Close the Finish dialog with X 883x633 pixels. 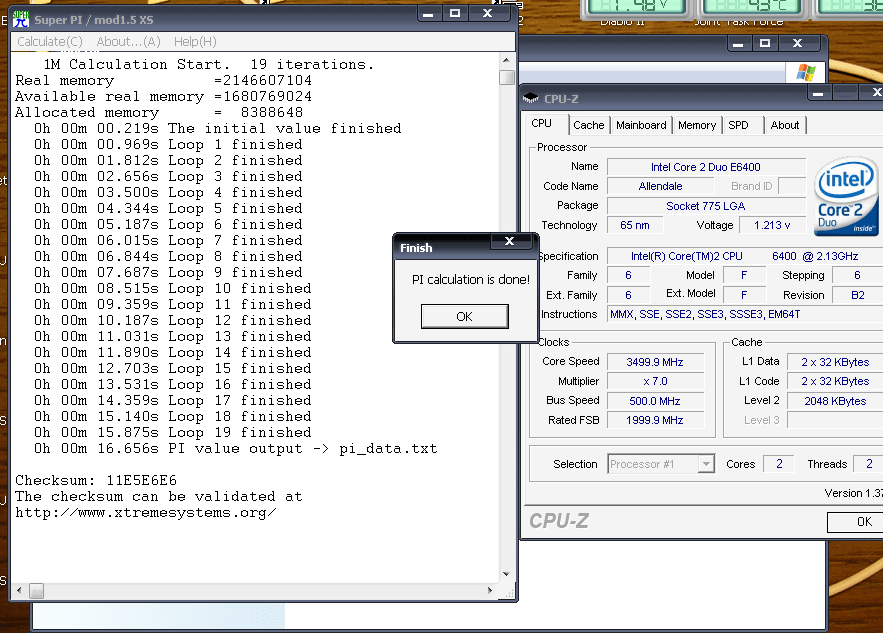click(x=510, y=241)
